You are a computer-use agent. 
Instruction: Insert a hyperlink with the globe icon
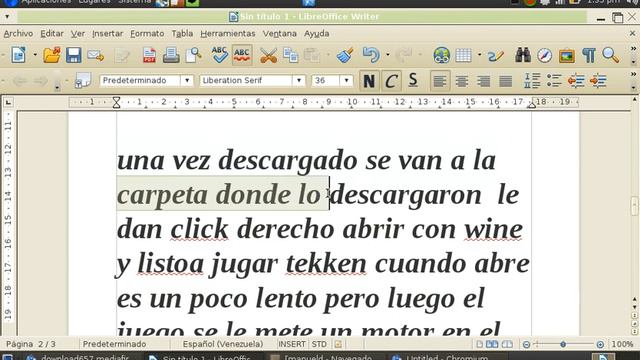coord(442,55)
